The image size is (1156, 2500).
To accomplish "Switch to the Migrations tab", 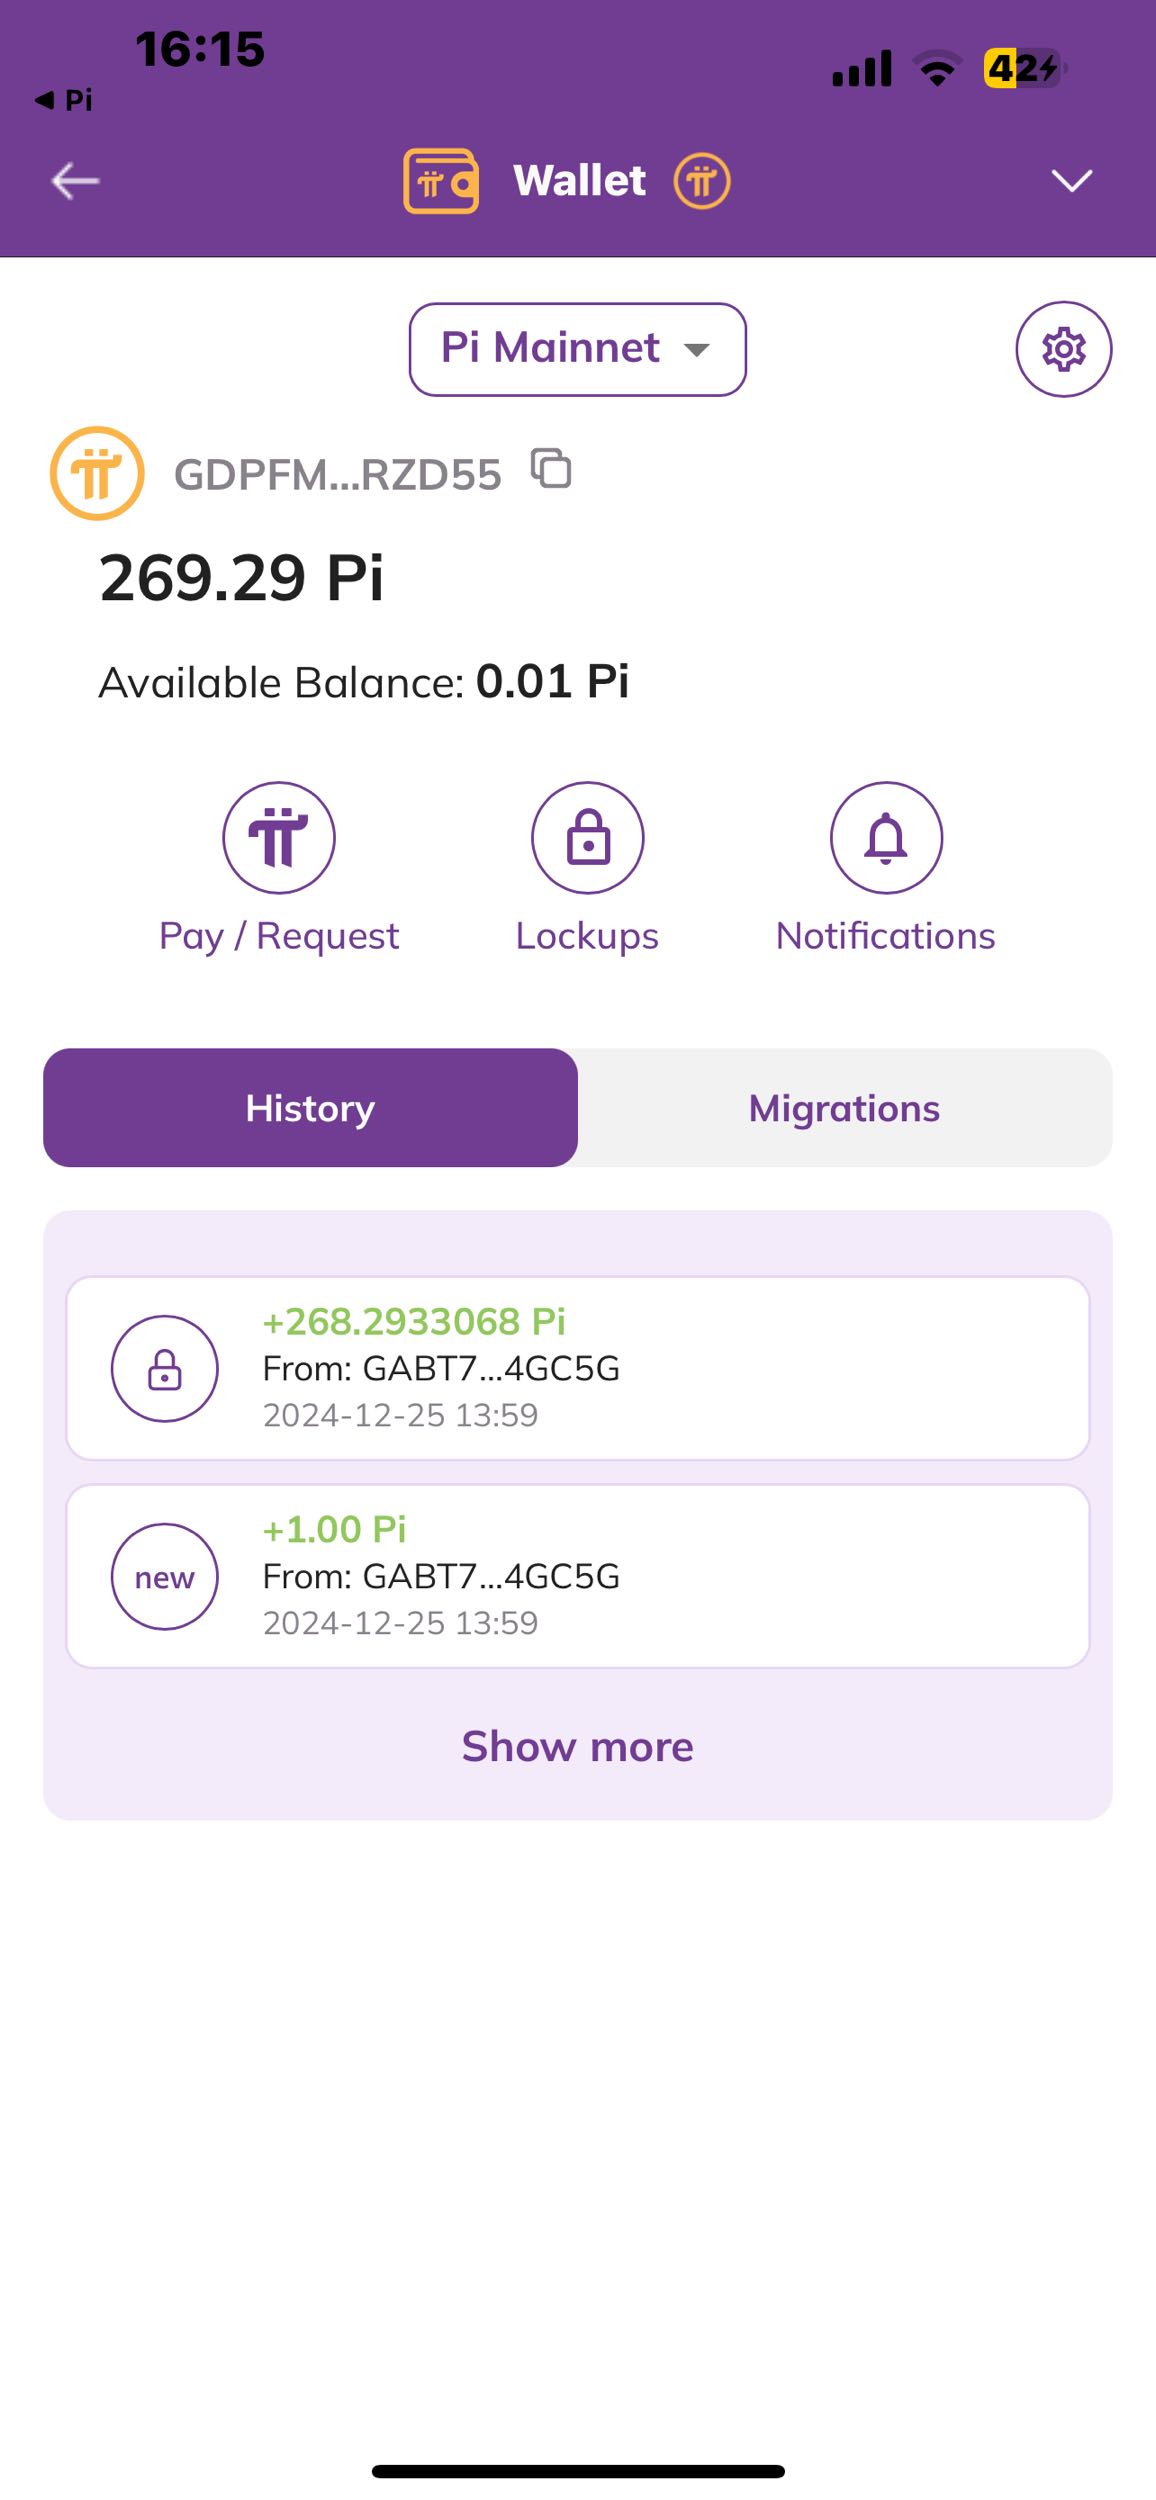I will [x=844, y=1108].
